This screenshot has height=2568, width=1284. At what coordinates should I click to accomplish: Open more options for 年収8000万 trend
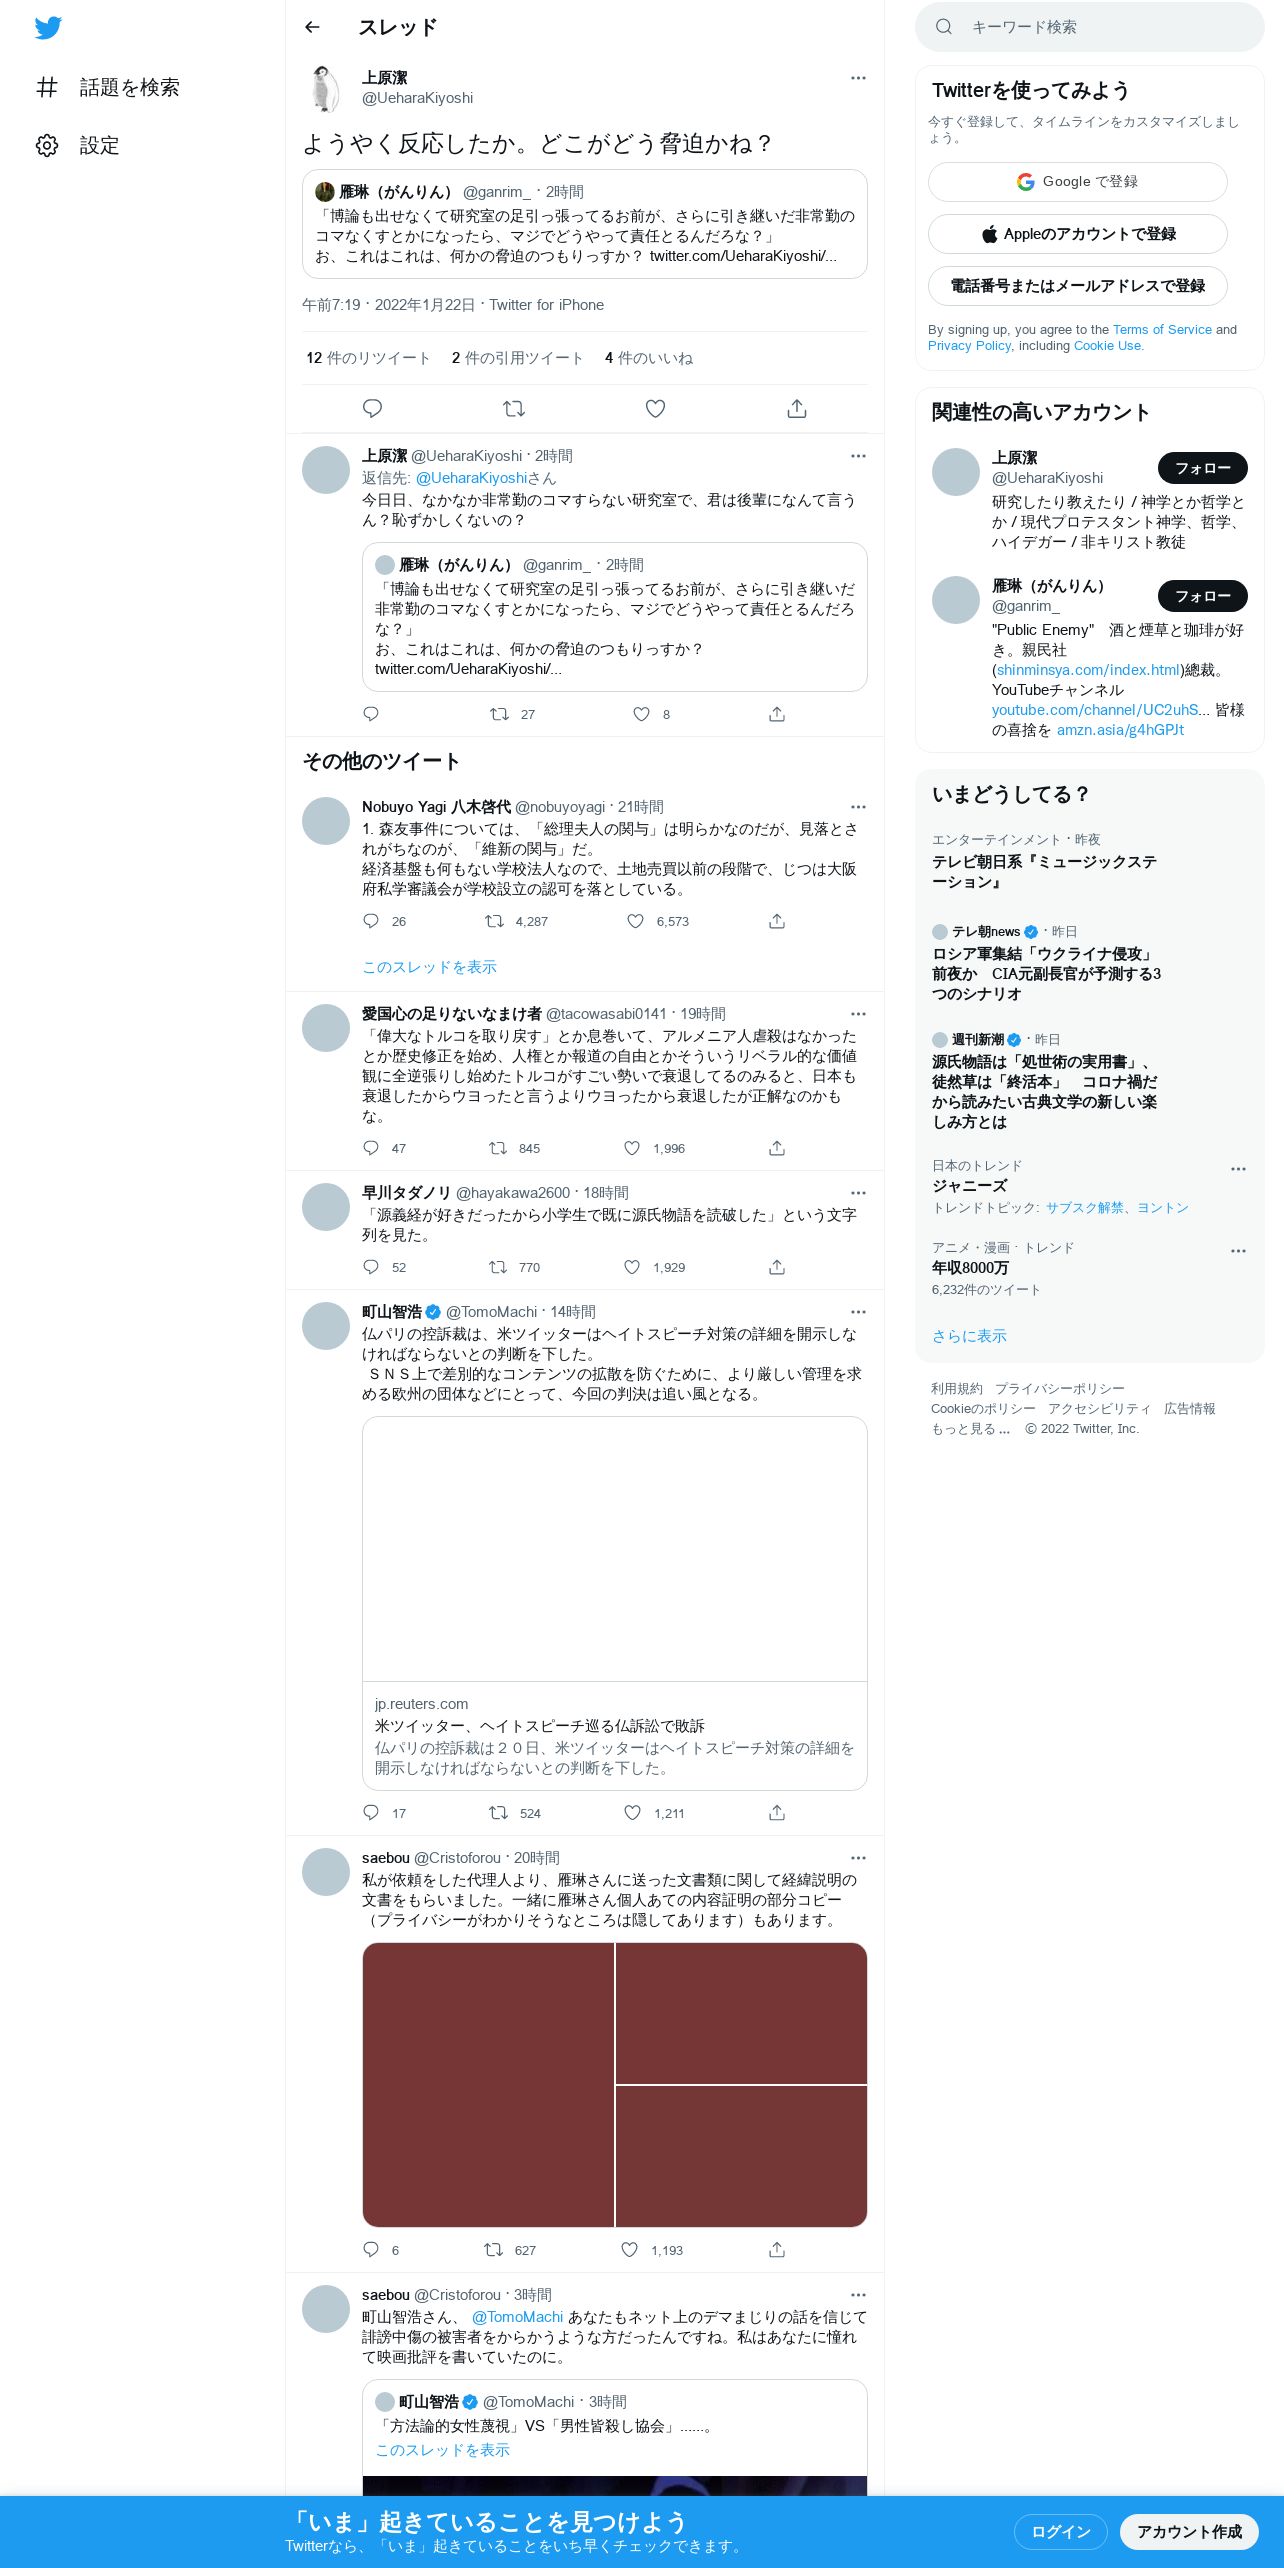(1238, 1251)
